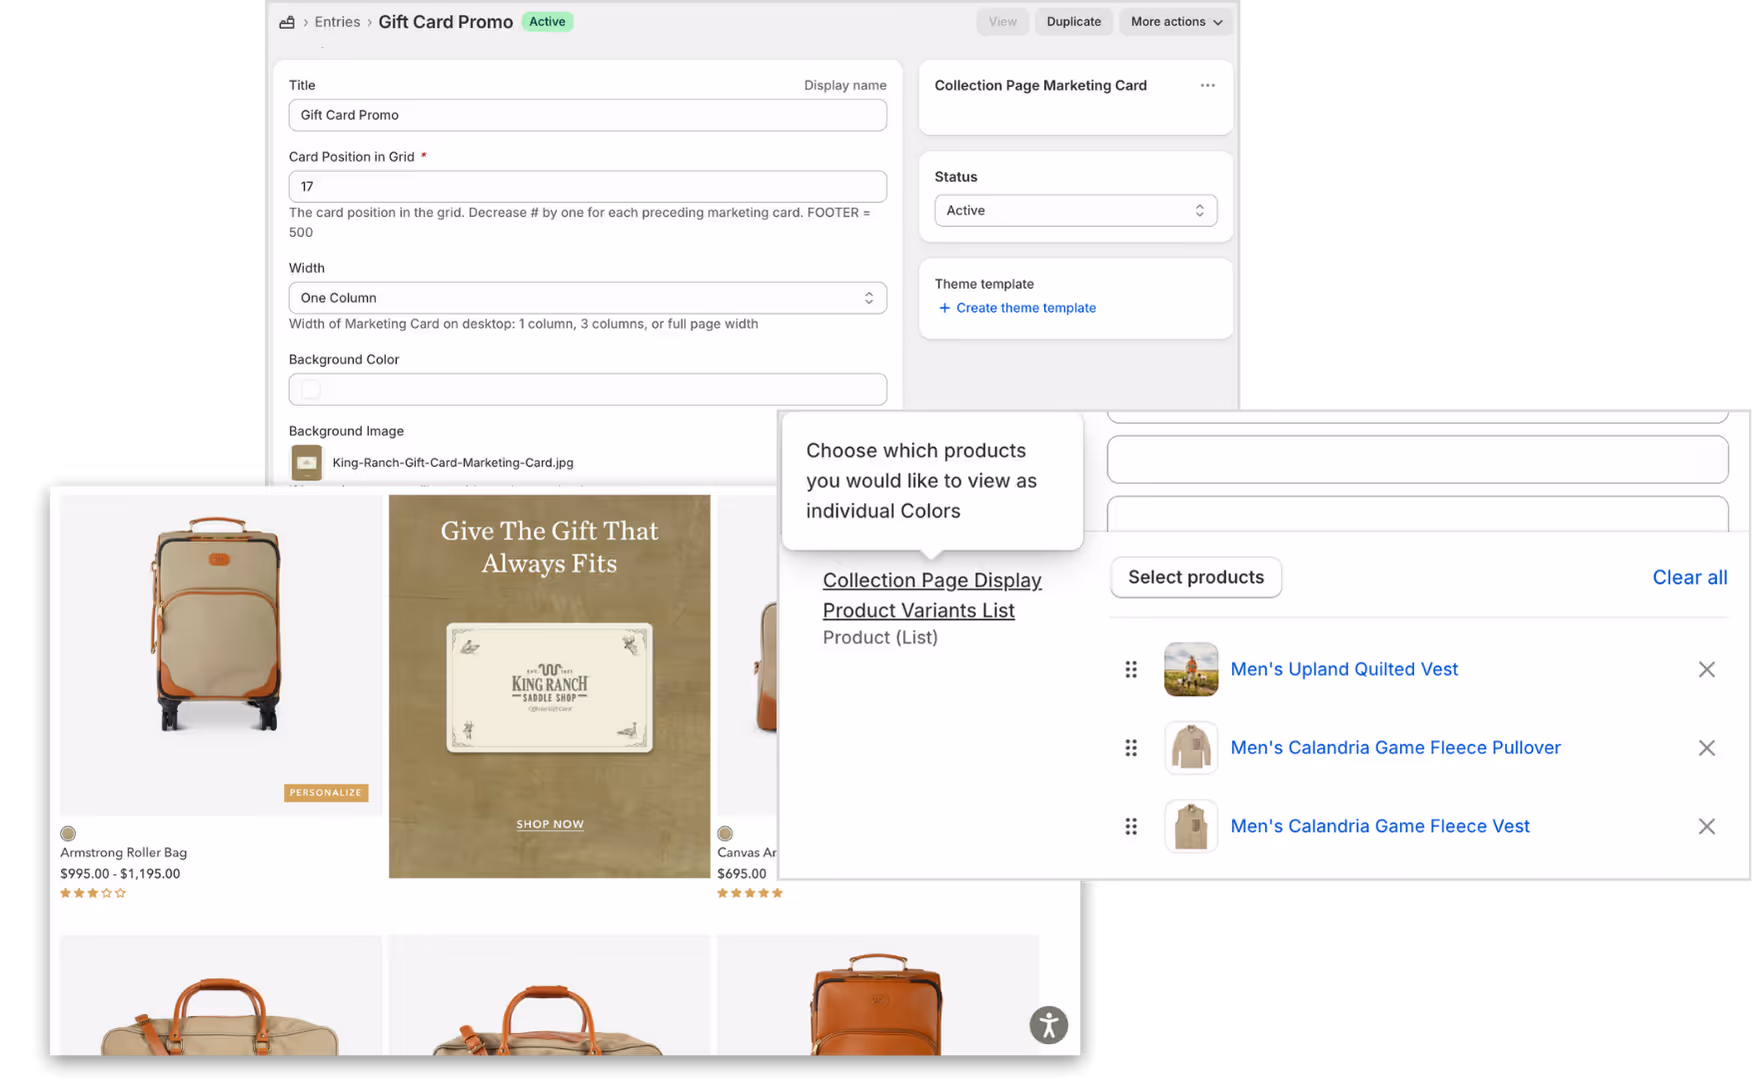This screenshot has width=1753, height=1090.
Task: Grab drag handle for Calandria Game Fleece Pullover
Action: 1131,748
